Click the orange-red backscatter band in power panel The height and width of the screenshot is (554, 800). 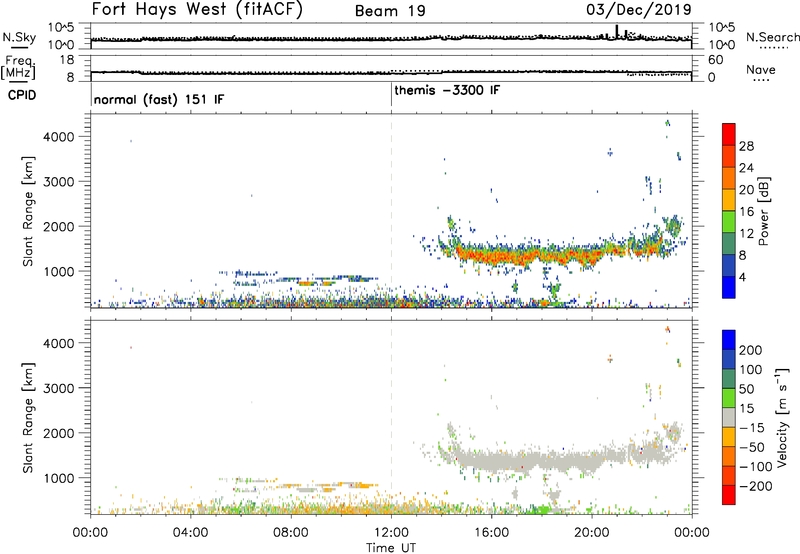click(561, 254)
